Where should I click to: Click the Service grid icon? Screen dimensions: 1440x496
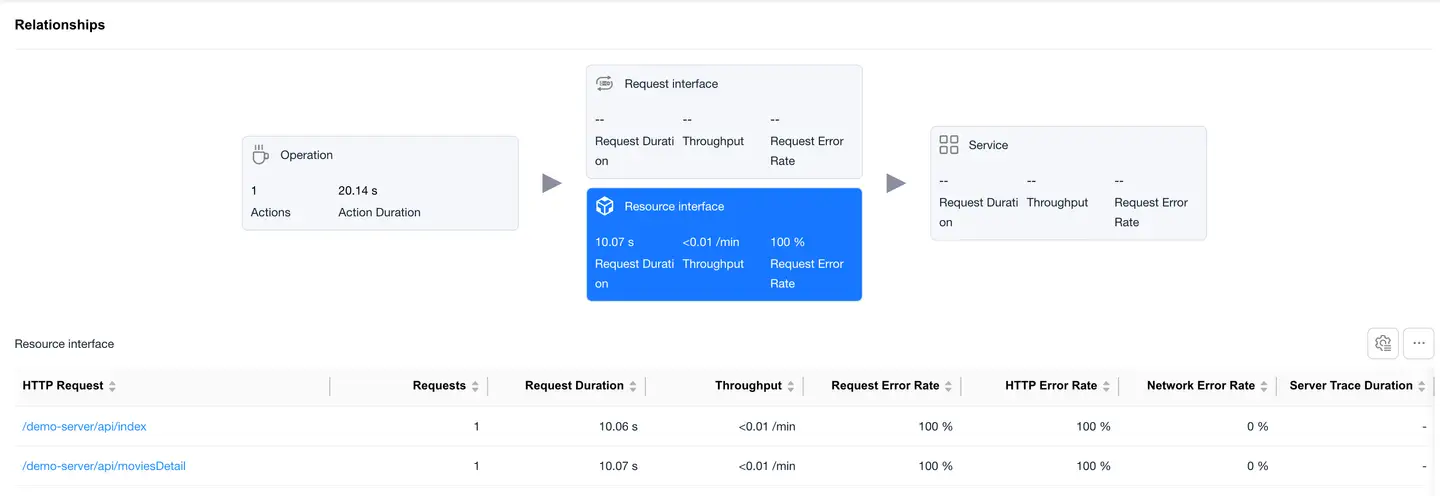coord(948,145)
